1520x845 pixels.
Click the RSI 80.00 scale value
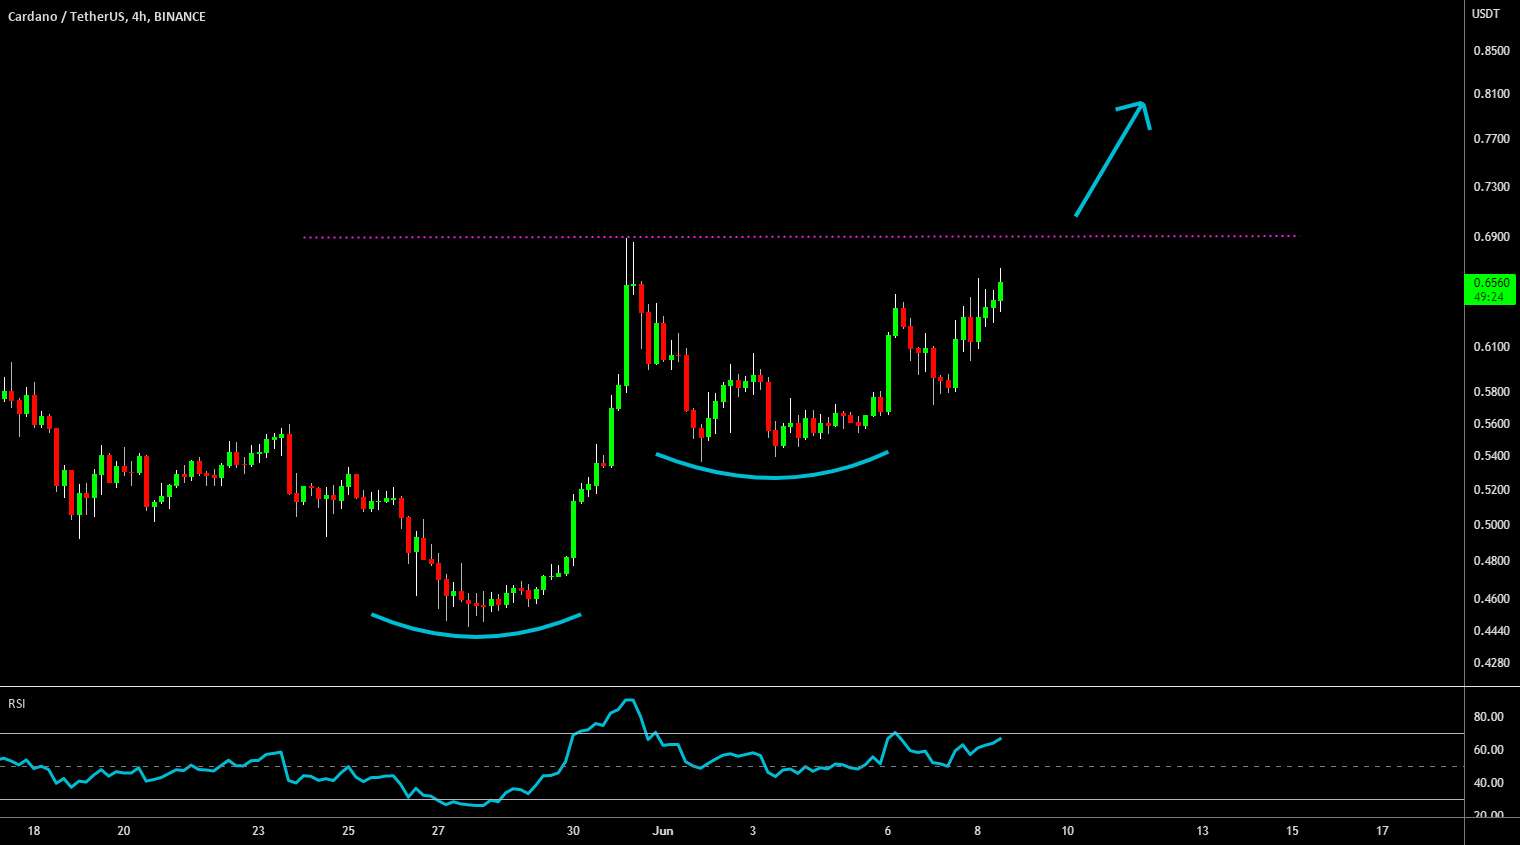[x=1488, y=717]
